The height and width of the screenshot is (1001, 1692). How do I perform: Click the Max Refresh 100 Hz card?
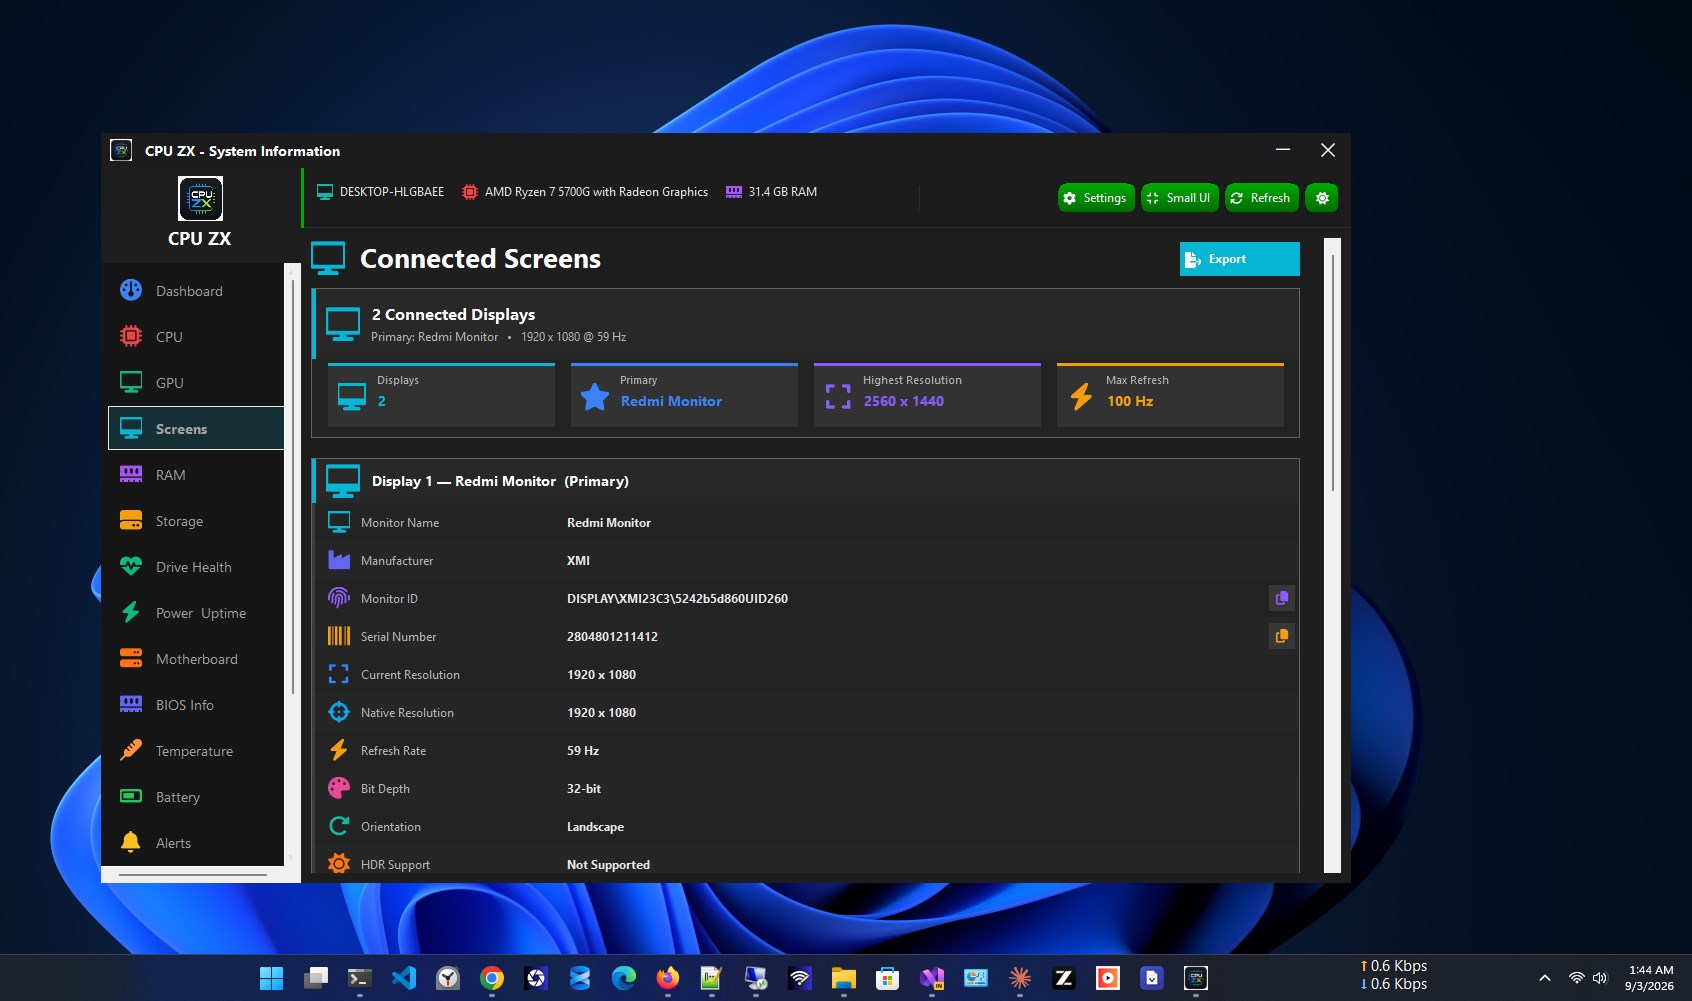click(1170, 395)
